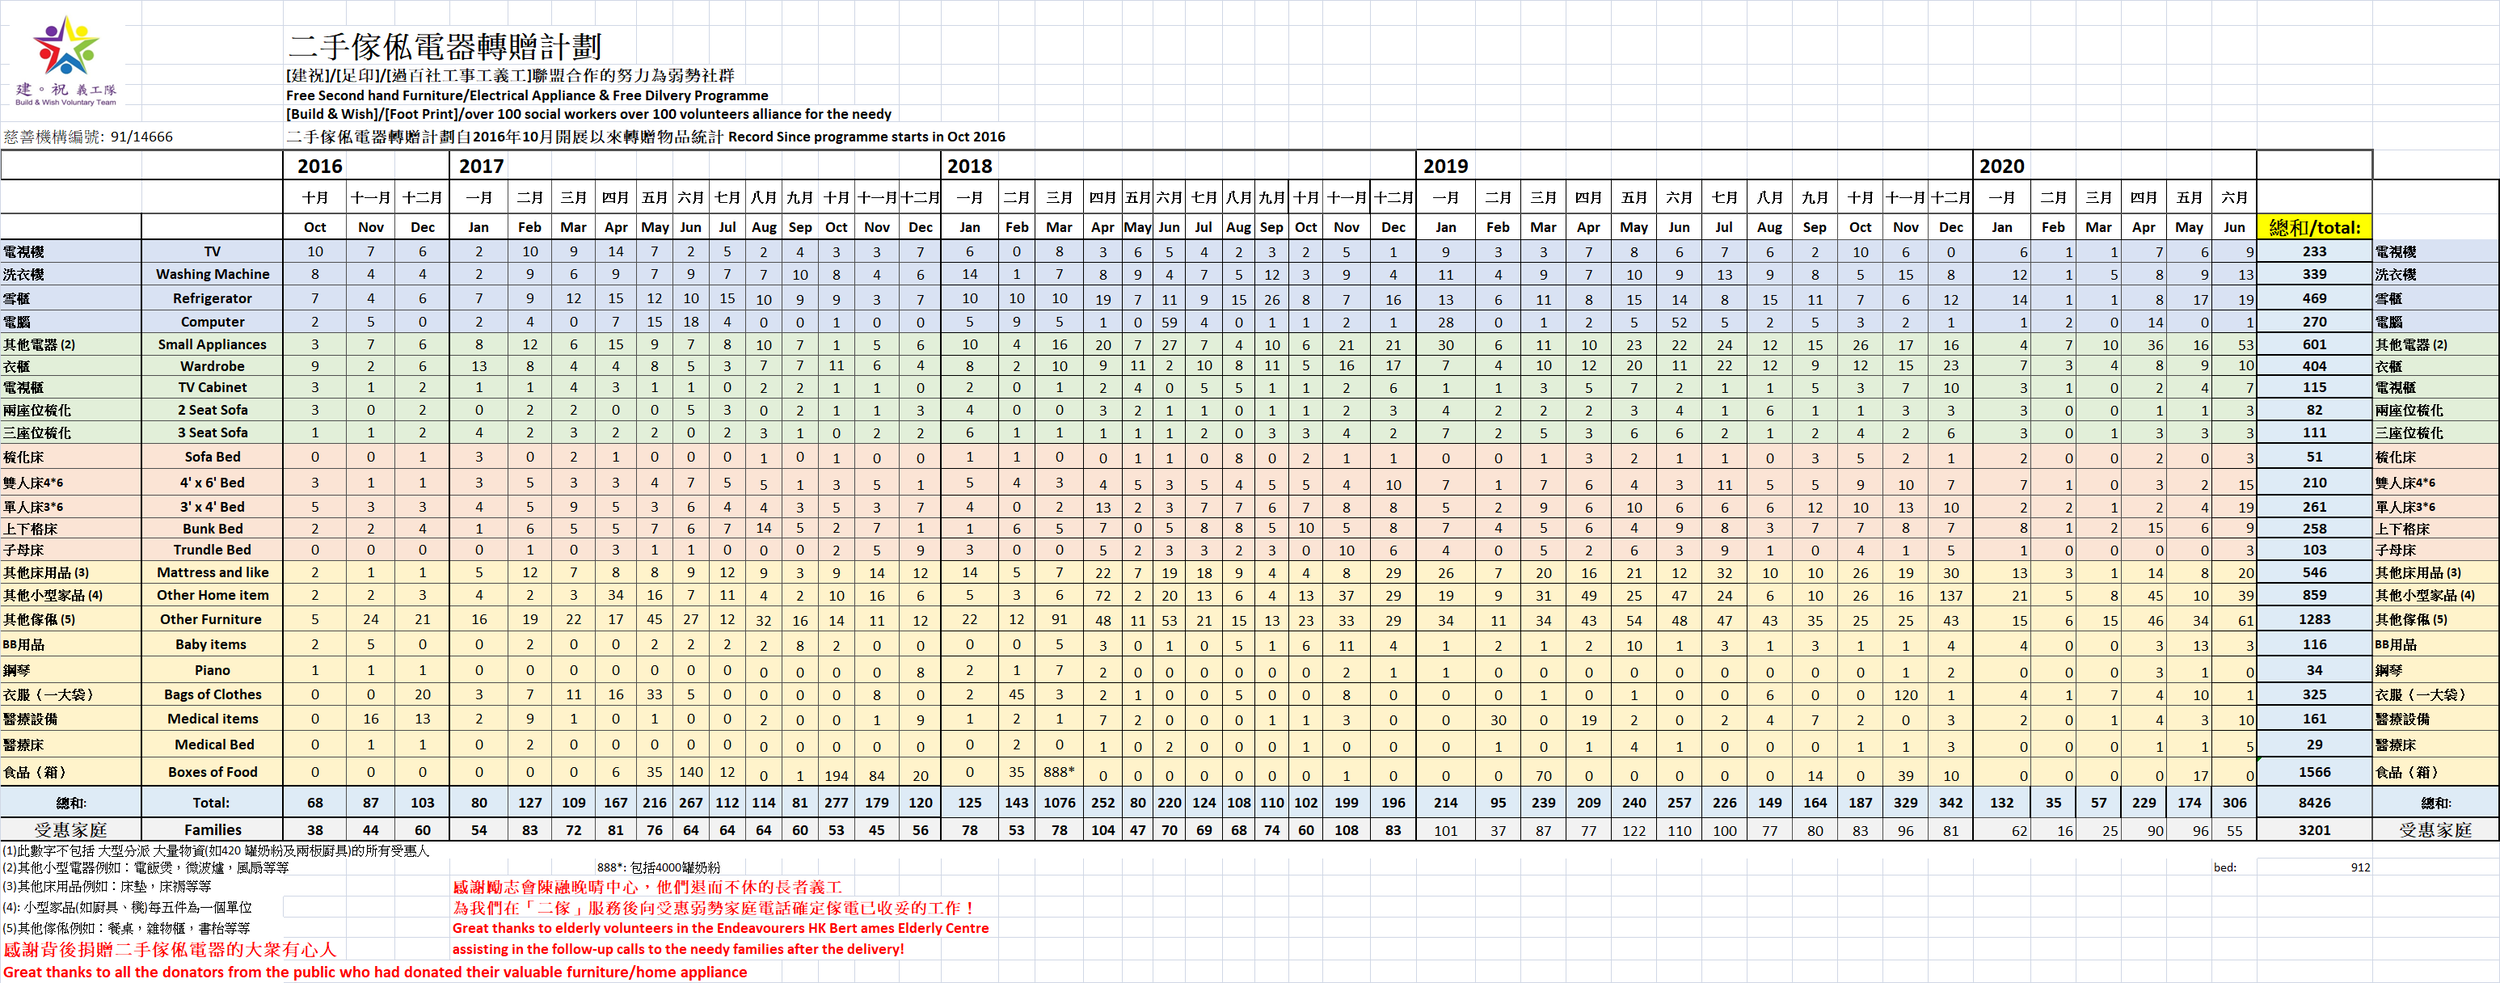2500x983 pixels.
Task: Select the title 二手傢俬電器轉贈計劃
Action: click(x=445, y=47)
